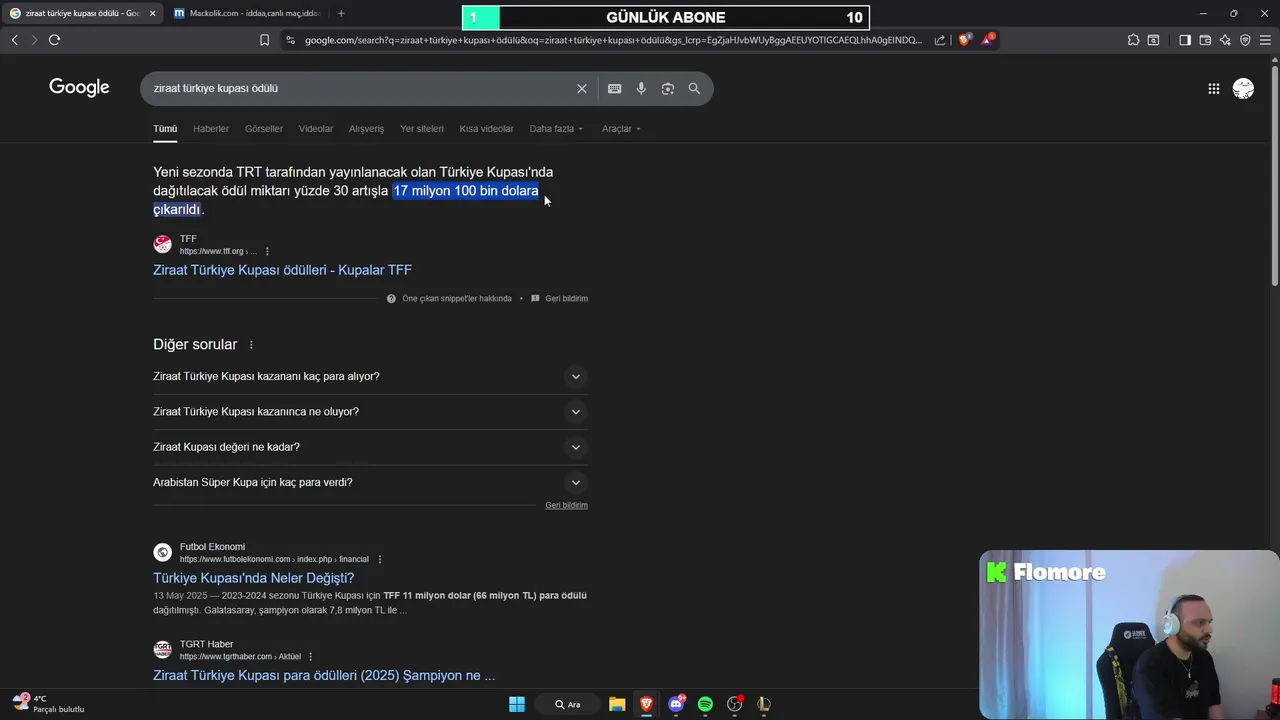
Task: Open the weather widget on taskbar
Action: click(x=48, y=704)
